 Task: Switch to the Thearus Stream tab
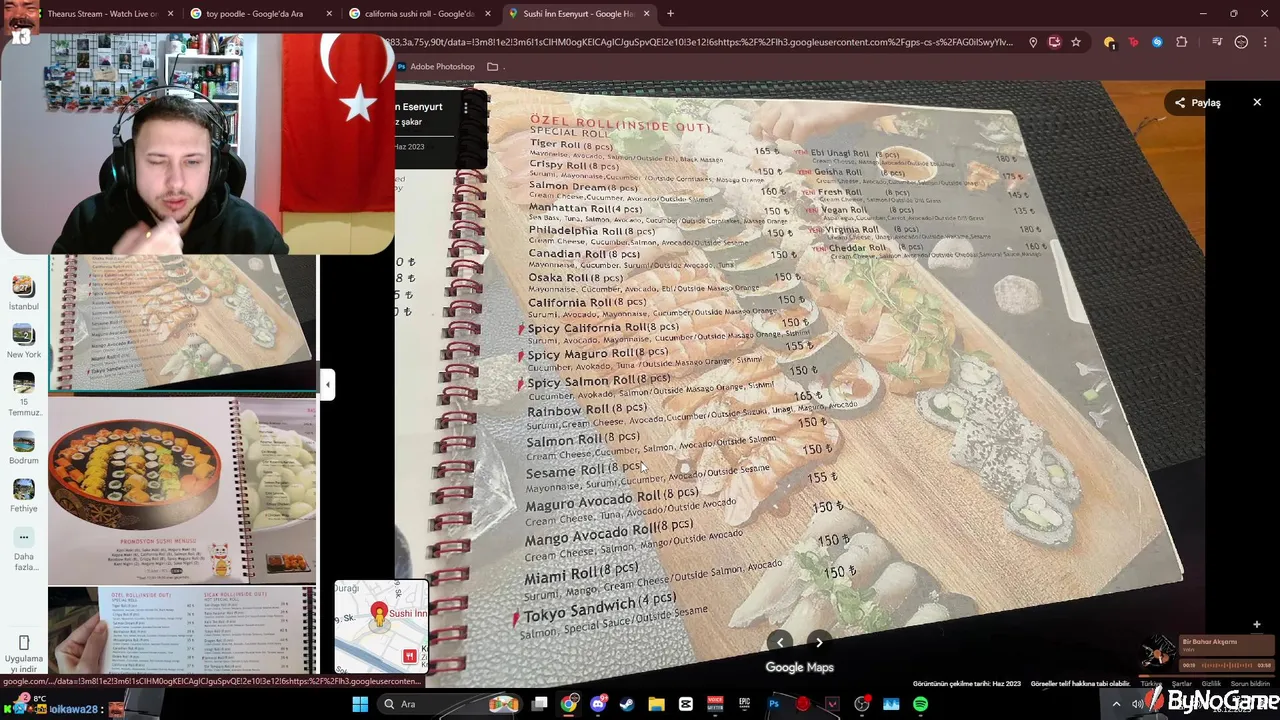100,14
